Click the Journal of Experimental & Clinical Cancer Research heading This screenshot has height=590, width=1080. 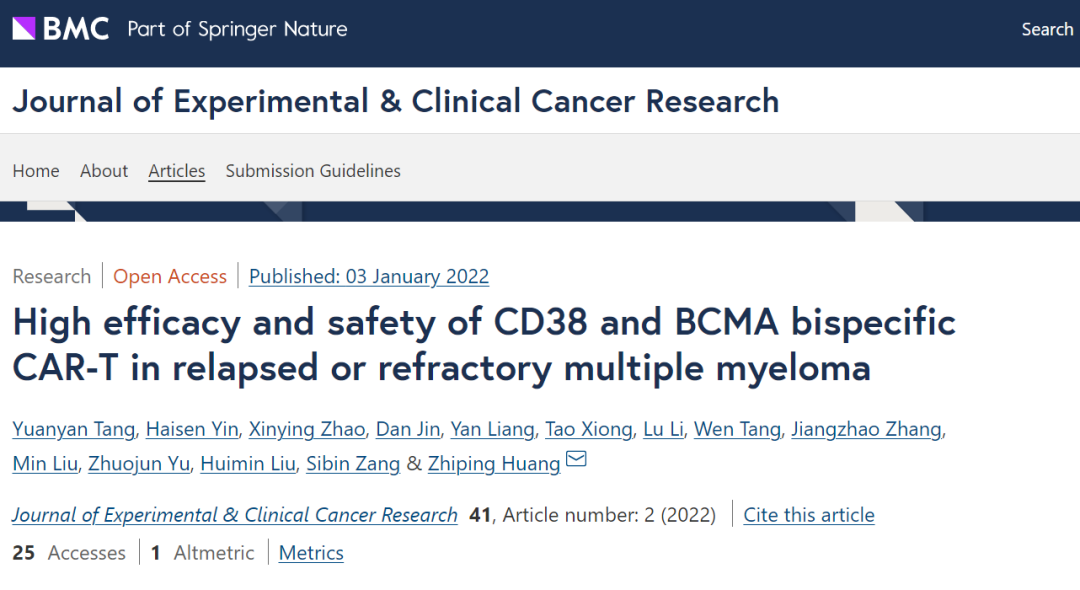(x=396, y=101)
